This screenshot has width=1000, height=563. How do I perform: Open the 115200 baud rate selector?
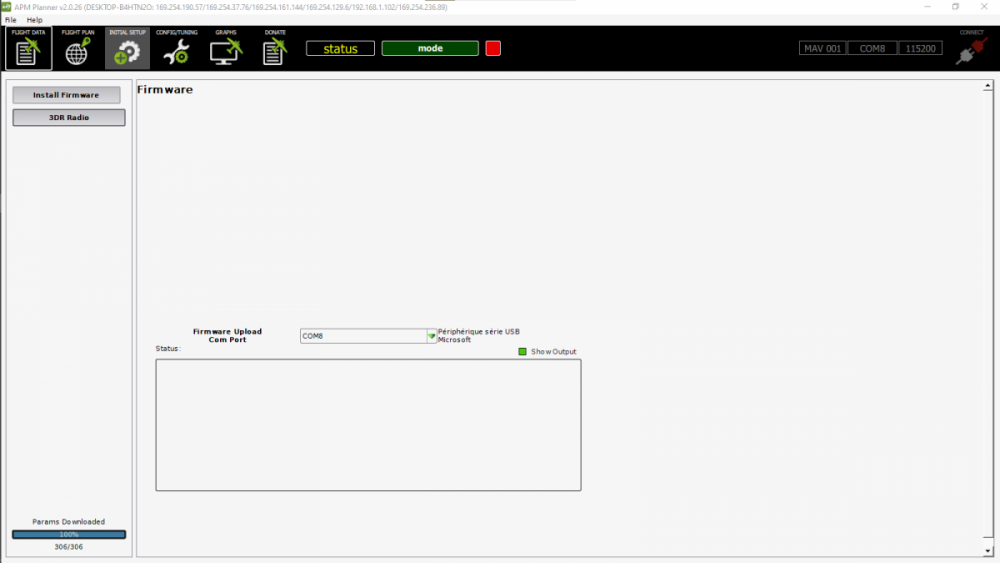(x=920, y=48)
